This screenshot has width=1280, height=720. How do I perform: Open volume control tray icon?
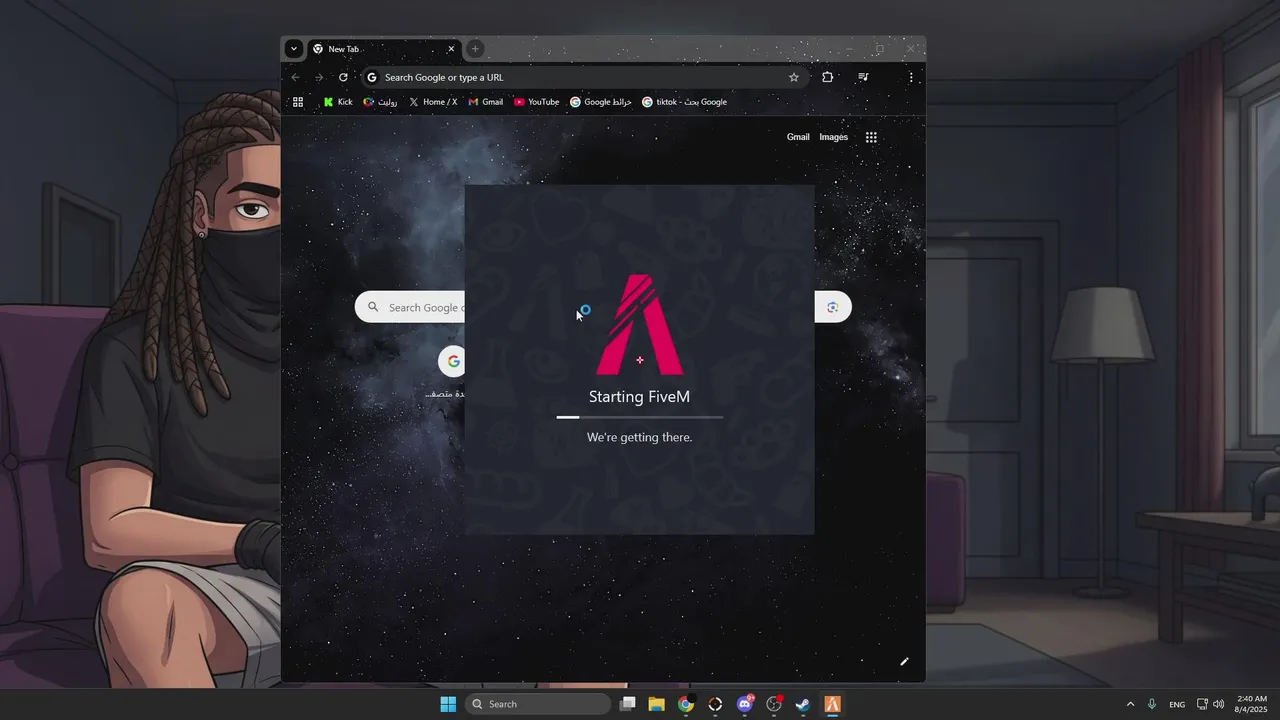point(1218,704)
